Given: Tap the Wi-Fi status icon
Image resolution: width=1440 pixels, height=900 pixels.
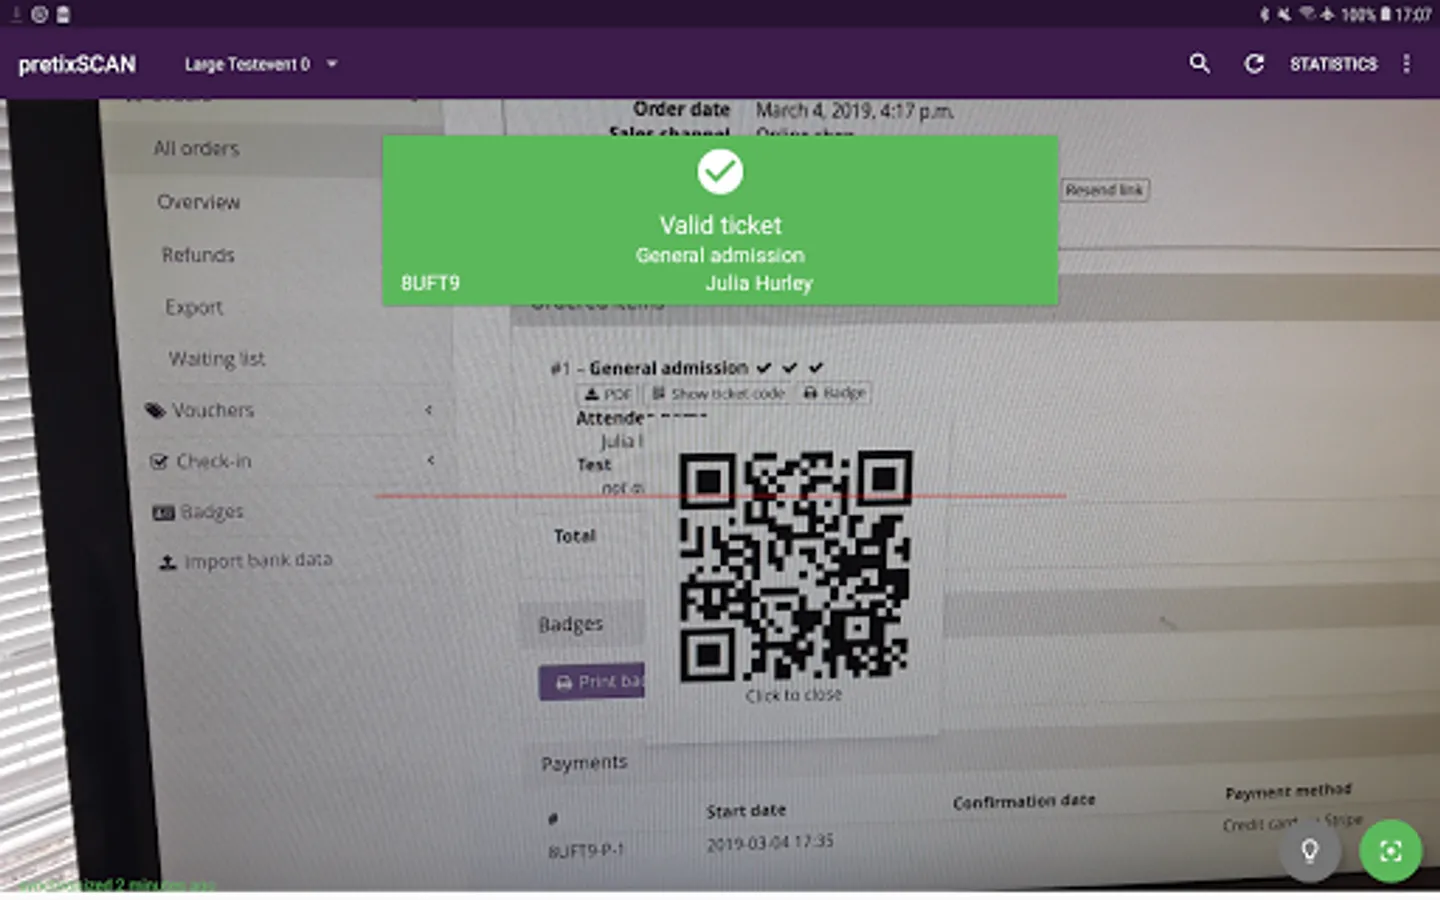Looking at the screenshot, I should (x=1307, y=14).
